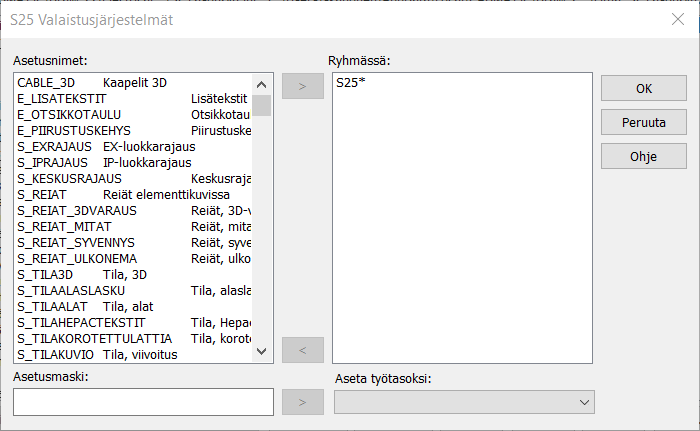Open the Aseta työtasoksi dropdown
The height and width of the screenshot is (431, 700).
(464, 402)
